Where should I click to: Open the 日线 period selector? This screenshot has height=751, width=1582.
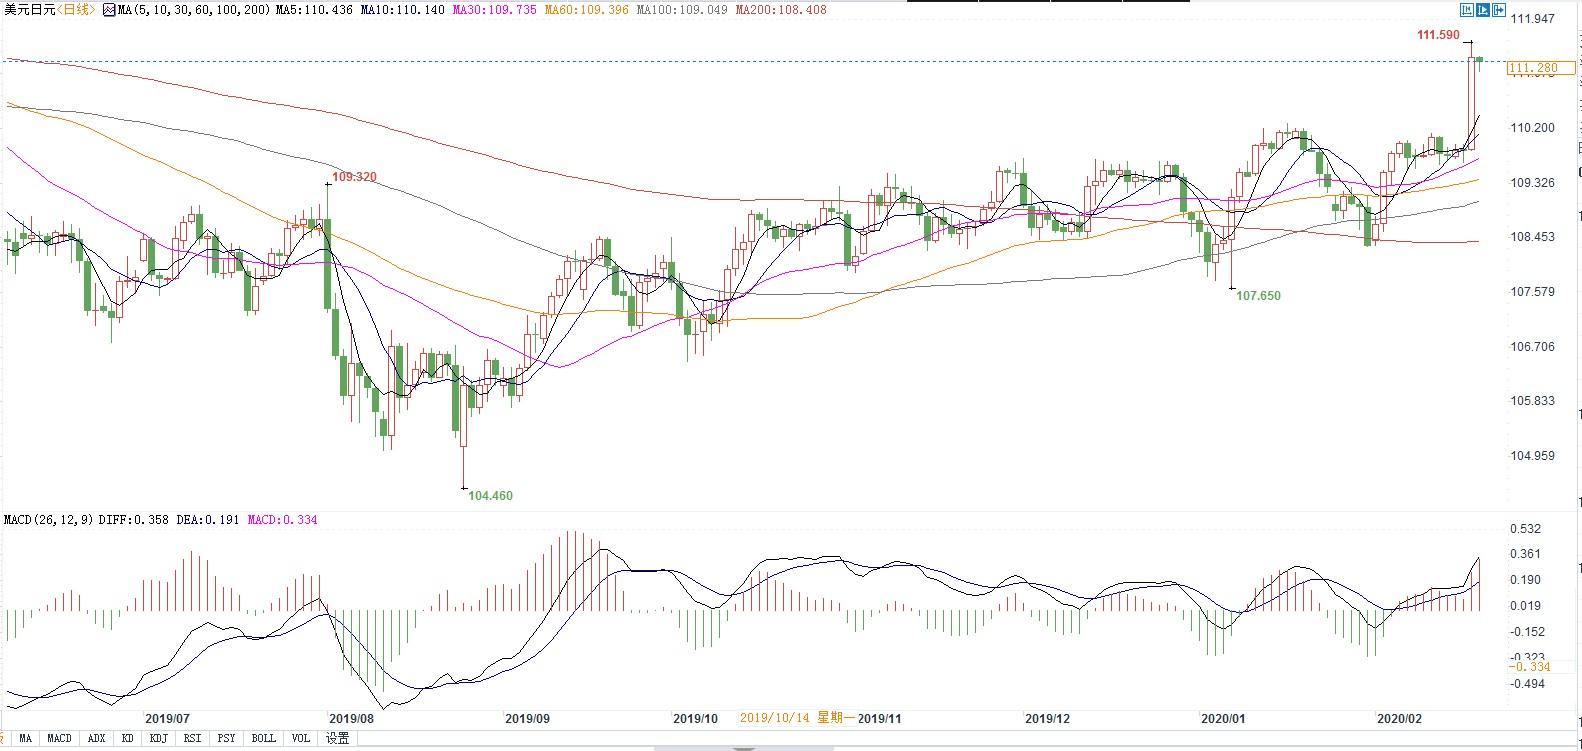click(x=76, y=10)
